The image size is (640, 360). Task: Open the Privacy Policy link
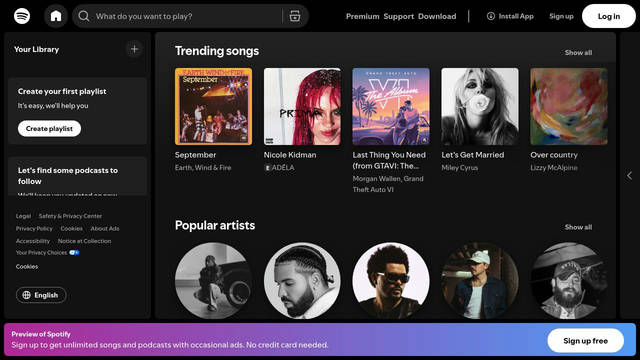pyautogui.click(x=34, y=229)
